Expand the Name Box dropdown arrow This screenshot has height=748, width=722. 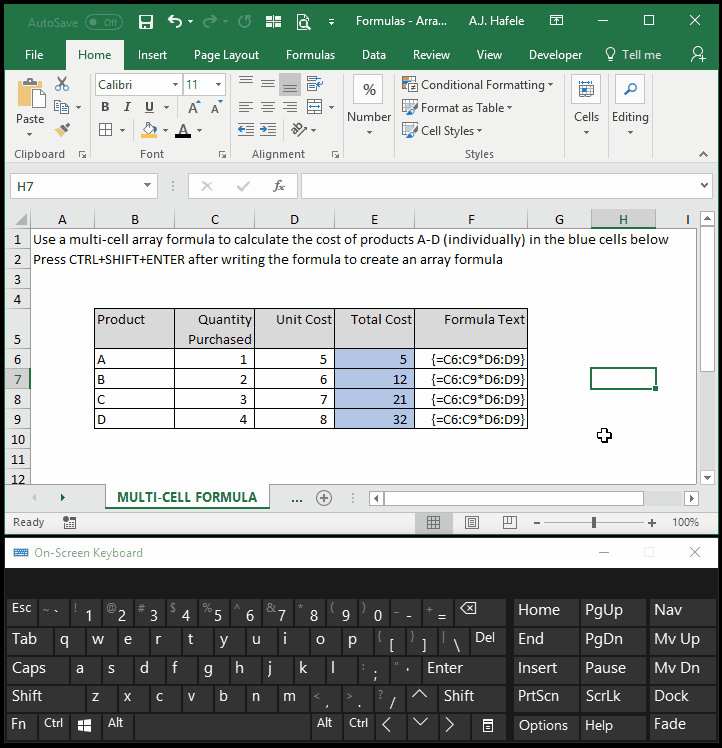coord(147,186)
